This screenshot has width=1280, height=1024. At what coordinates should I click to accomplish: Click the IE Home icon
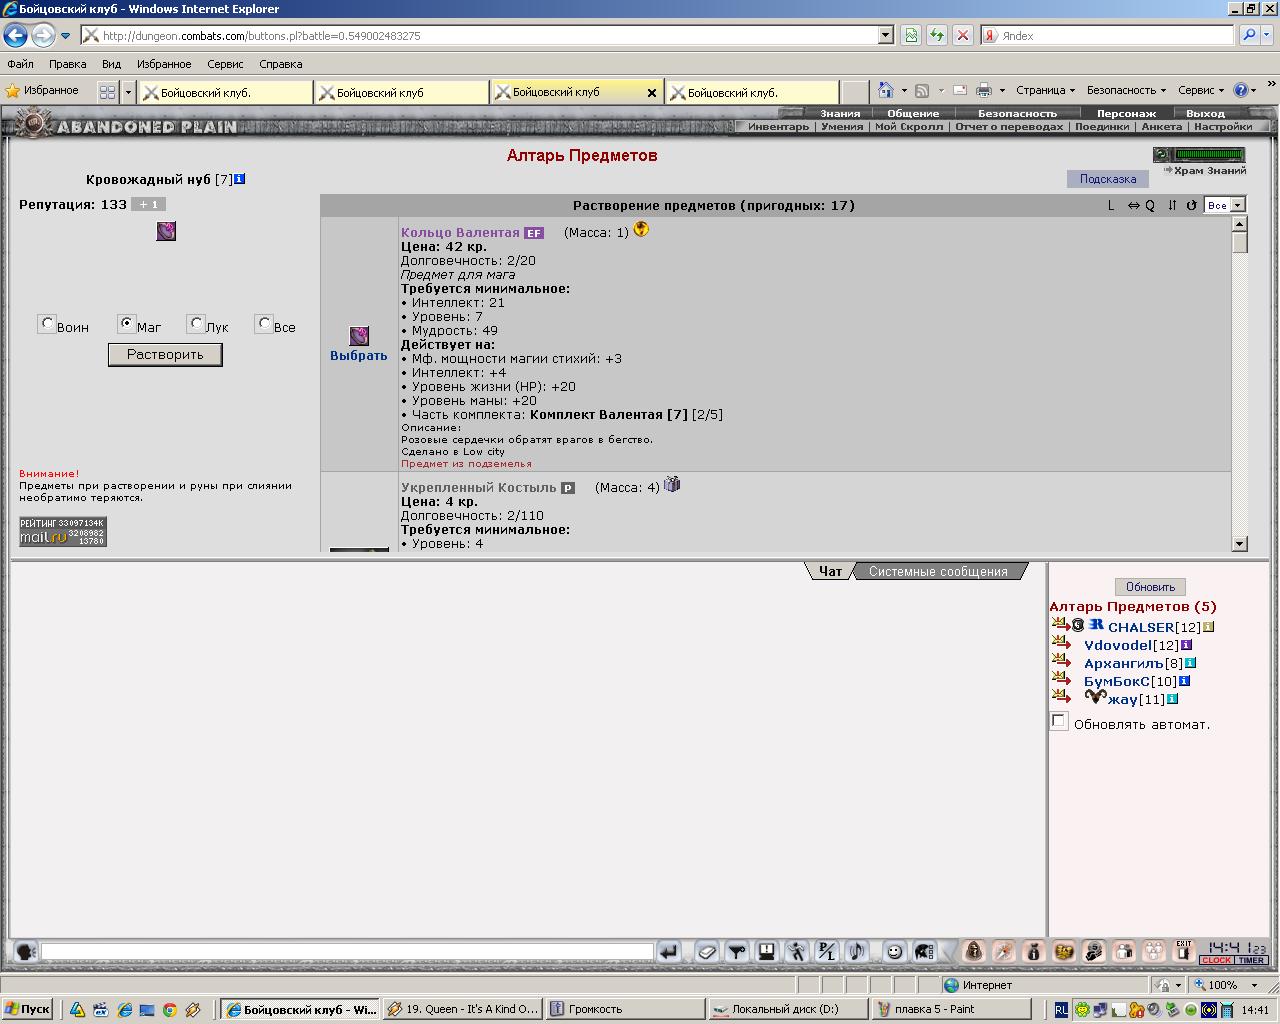pos(885,90)
